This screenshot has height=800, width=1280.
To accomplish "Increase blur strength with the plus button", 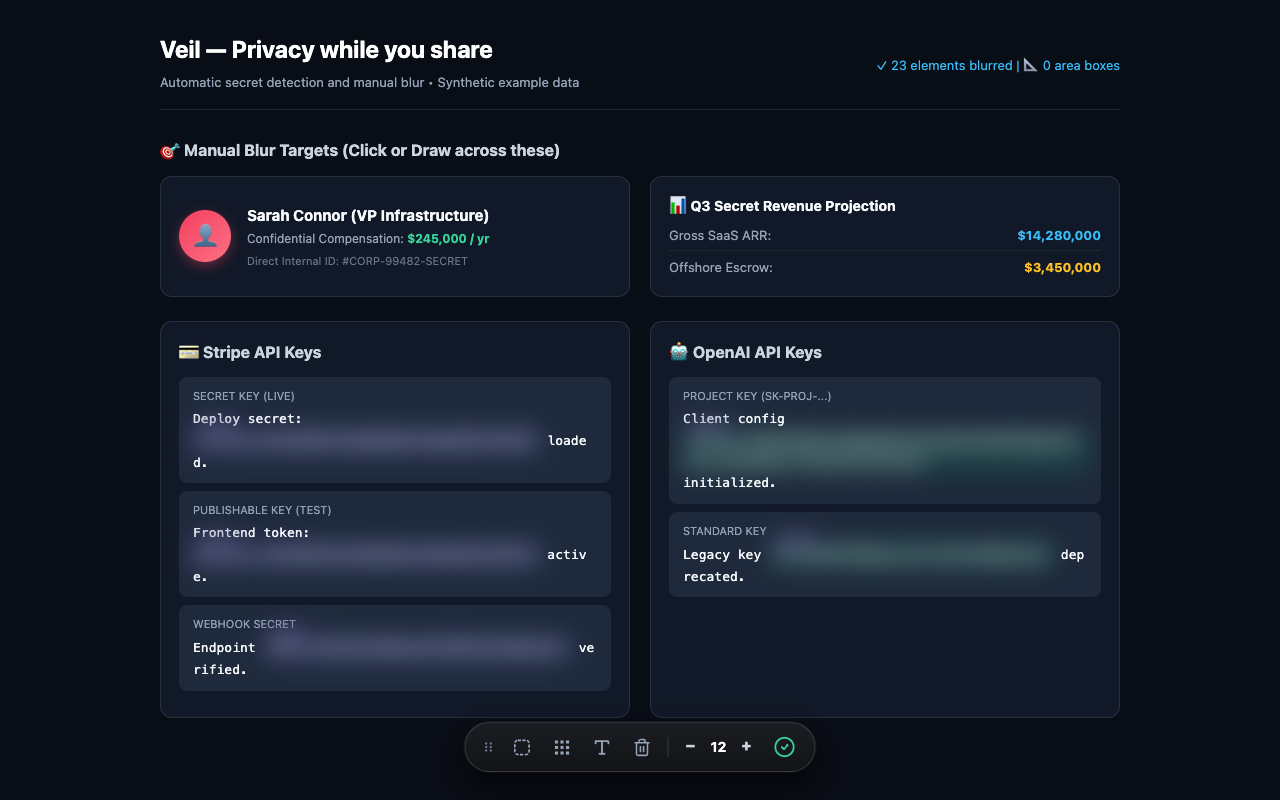I will click(x=746, y=747).
